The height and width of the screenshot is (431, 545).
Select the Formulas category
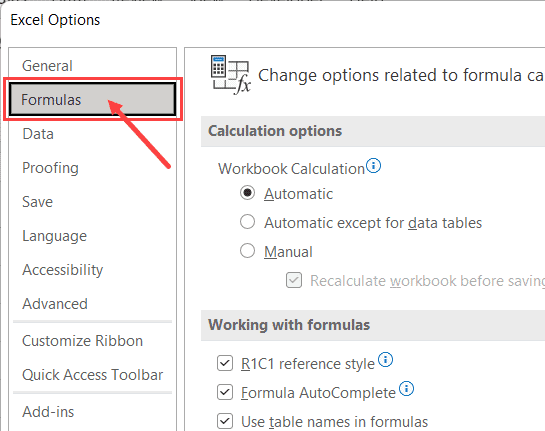point(92,99)
